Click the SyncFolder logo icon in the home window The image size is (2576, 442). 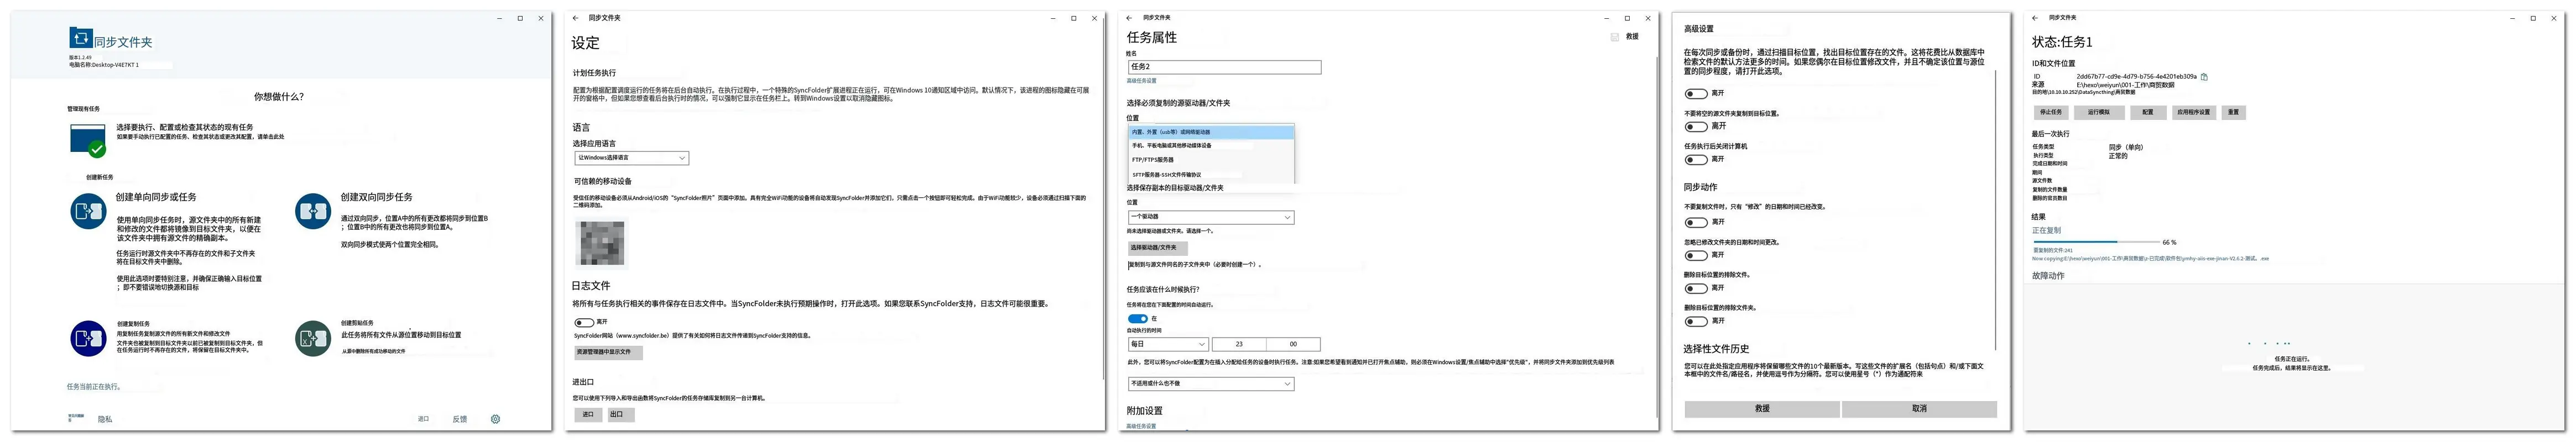click(x=80, y=37)
